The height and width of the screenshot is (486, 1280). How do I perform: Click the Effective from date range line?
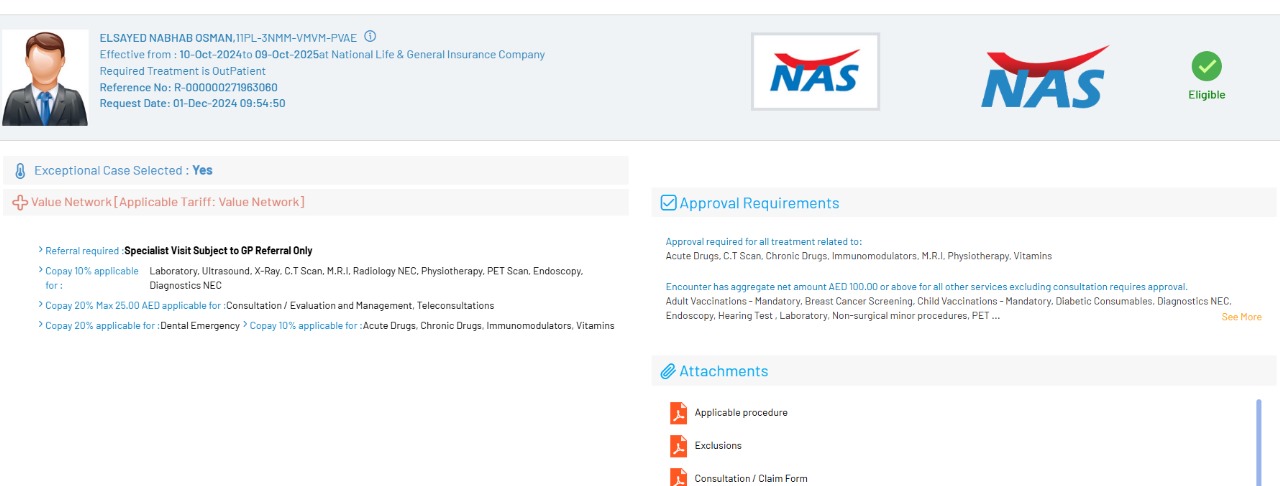(x=322, y=55)
